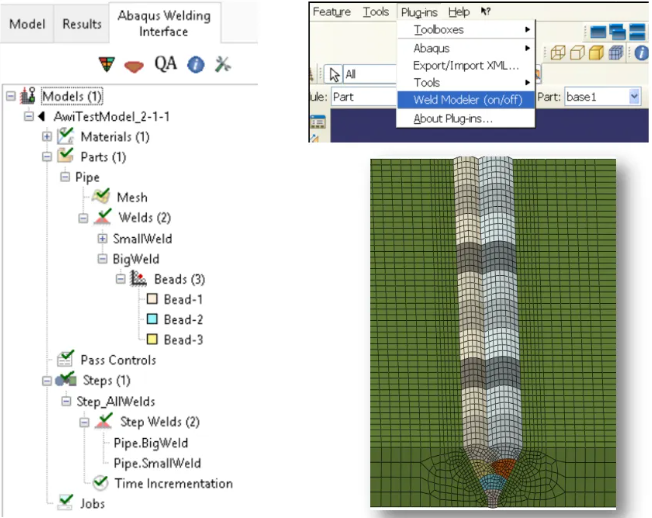Collapse the Welds node
Image resolution: width=652 pixels, height=518 pixels.
pyautogui.click(x=83, y=217)
